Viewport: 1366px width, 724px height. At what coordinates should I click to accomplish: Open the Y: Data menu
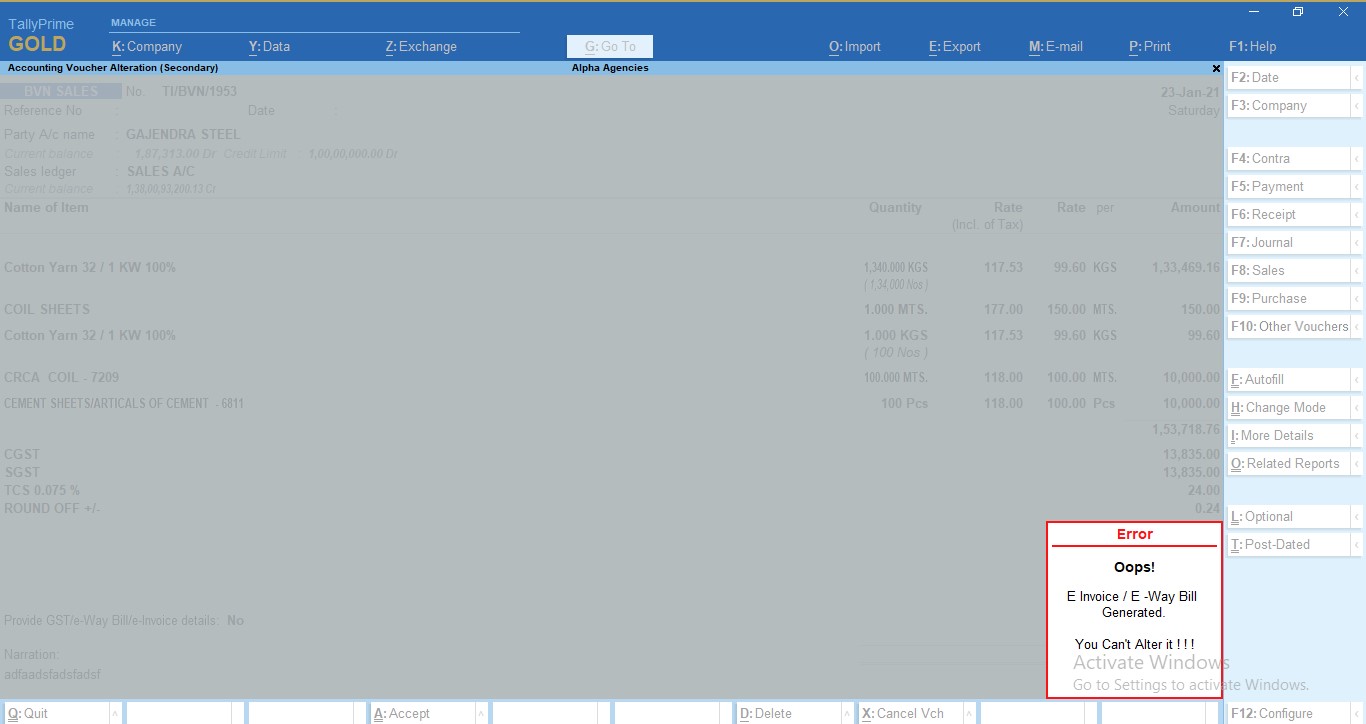[268, 46]
